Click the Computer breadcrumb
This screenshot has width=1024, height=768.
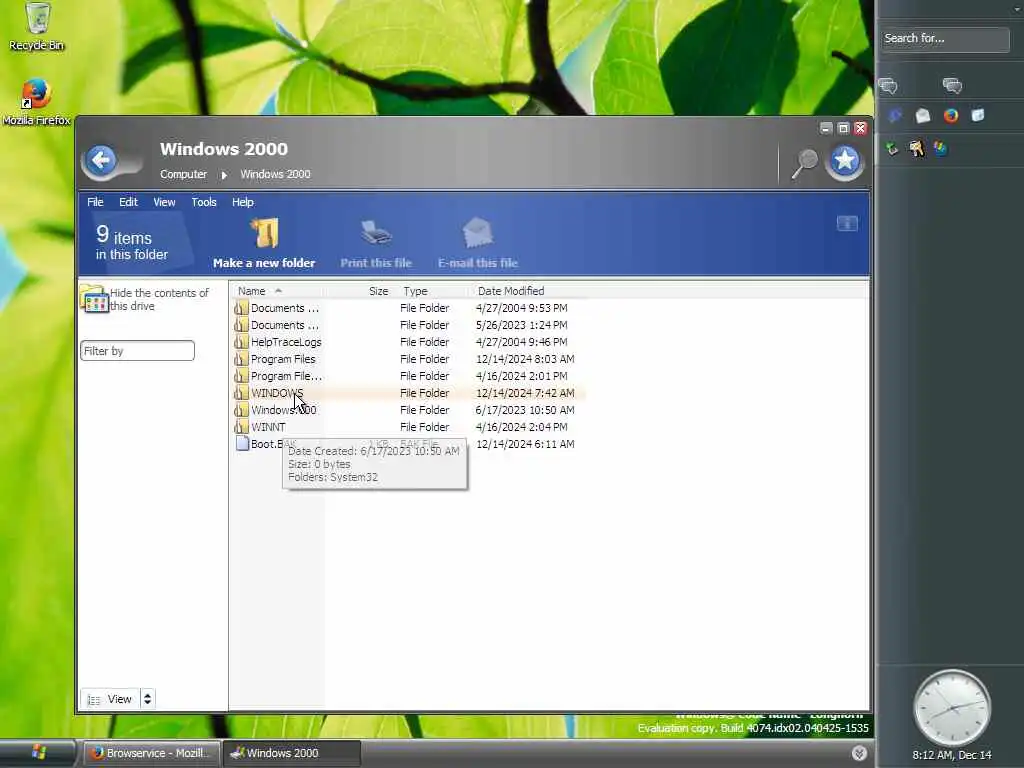point(184,174)
